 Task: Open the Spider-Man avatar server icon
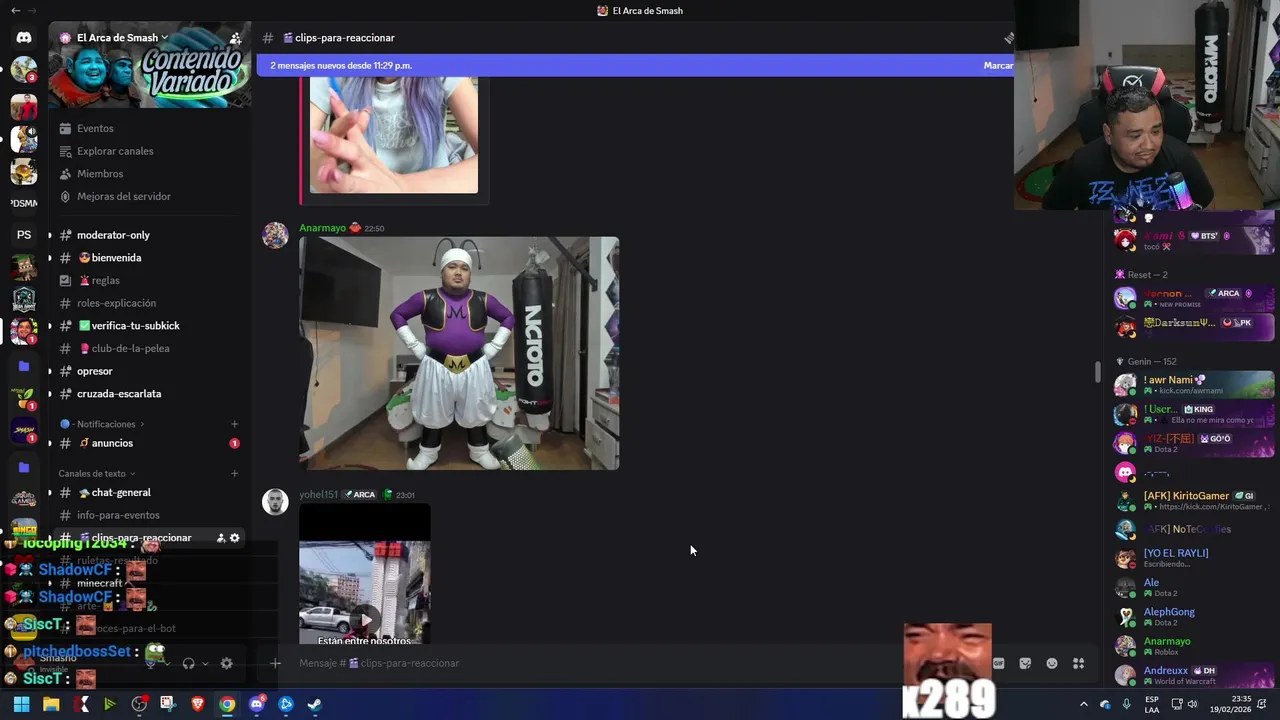click(x=24, y=106)
